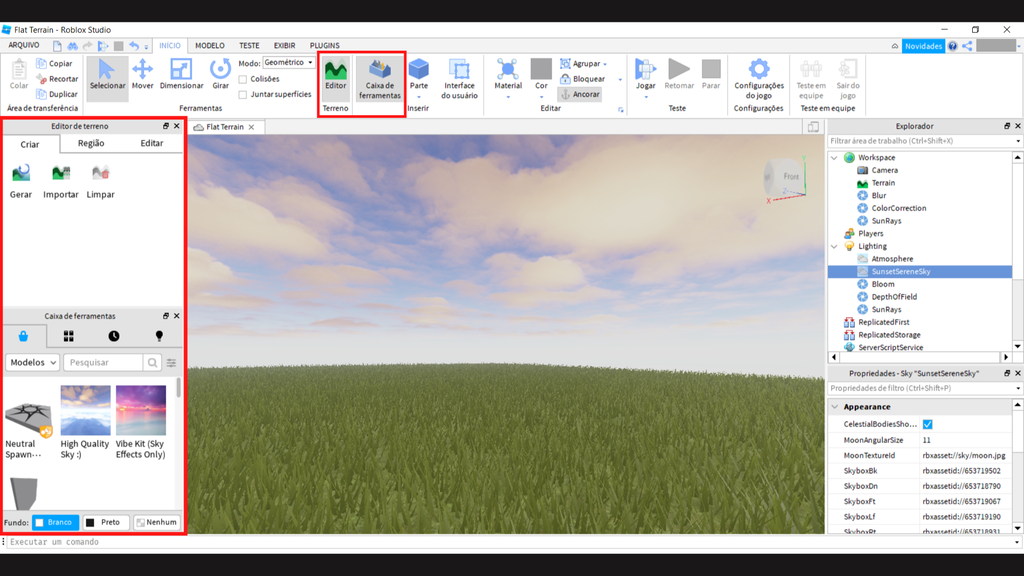Open the Modo Geométrico dropdown

pos(289,63)
